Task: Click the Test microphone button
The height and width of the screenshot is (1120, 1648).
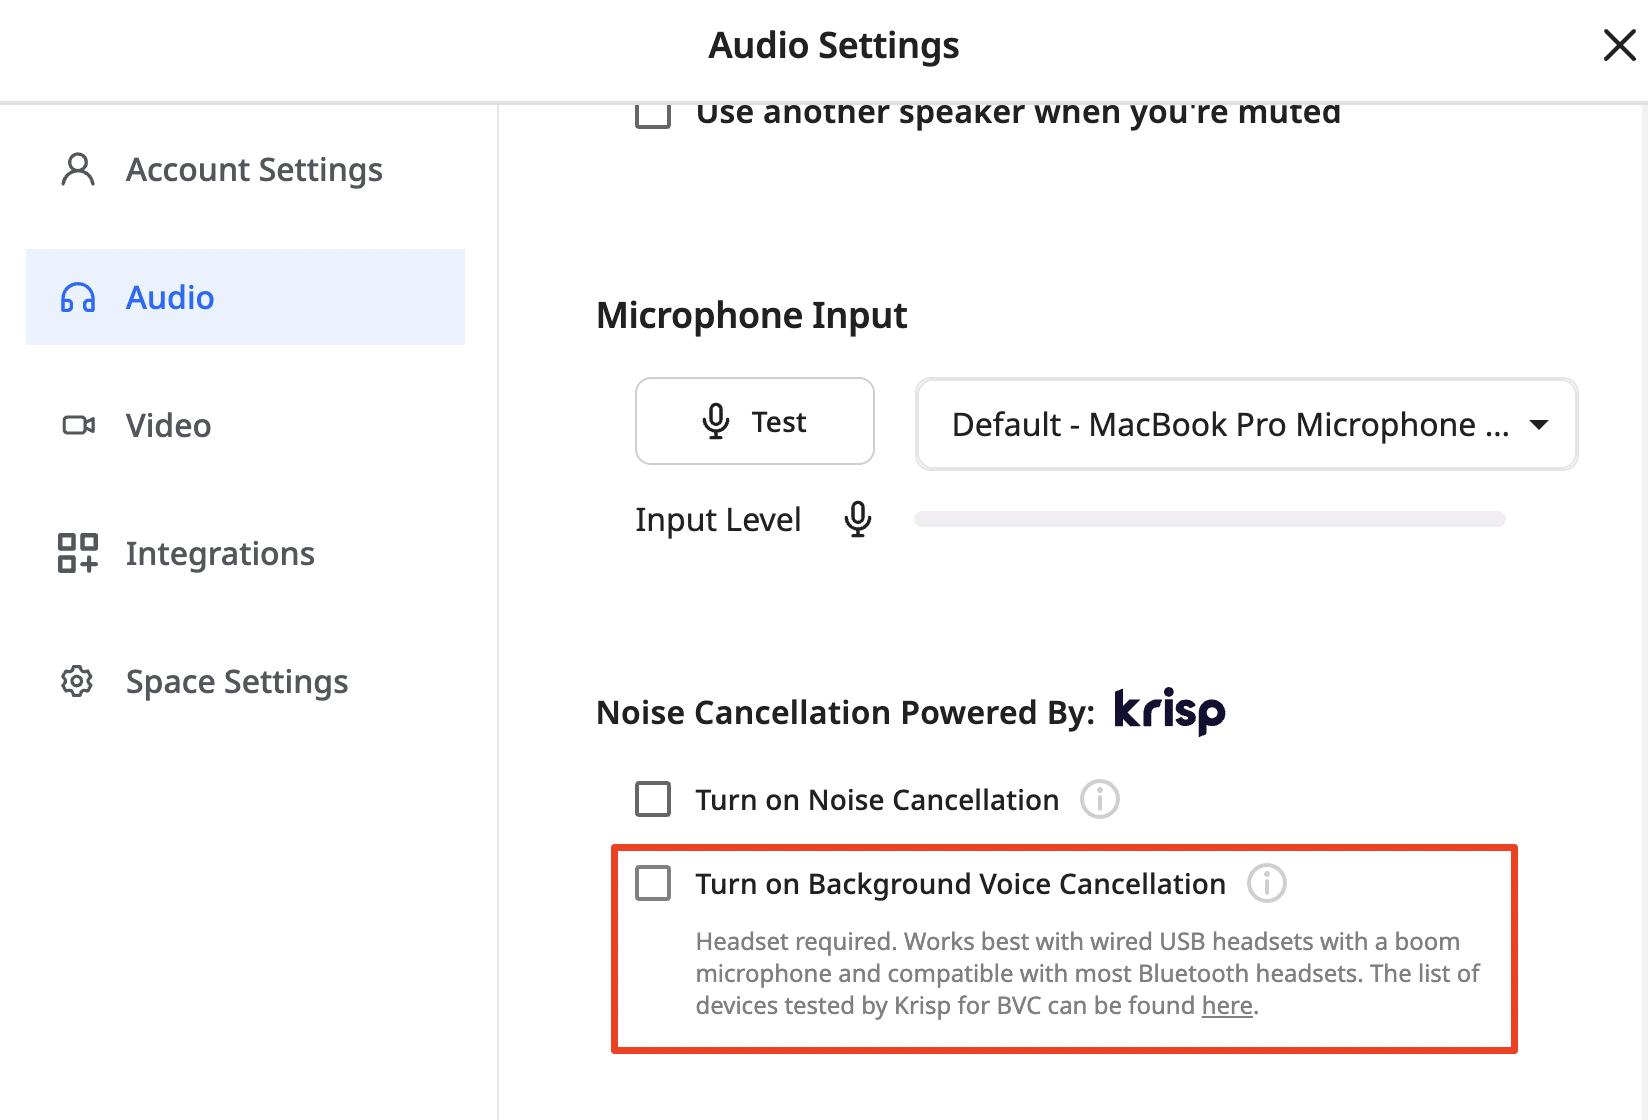Action: coord(755,421)
